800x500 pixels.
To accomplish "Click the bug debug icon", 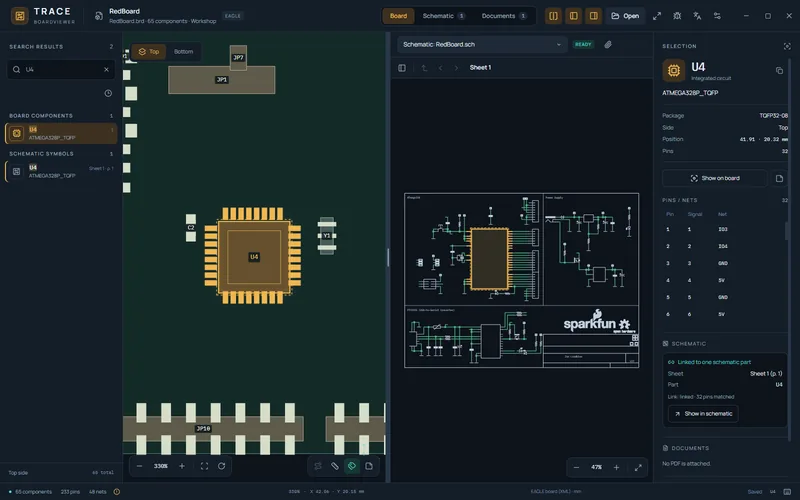I will (x=677, y=16).
